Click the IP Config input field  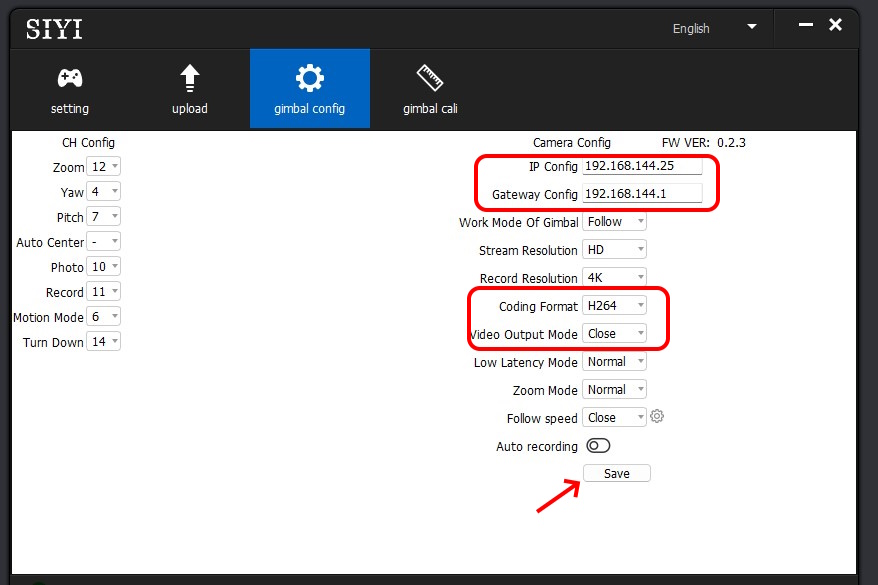tap(642, 166)
